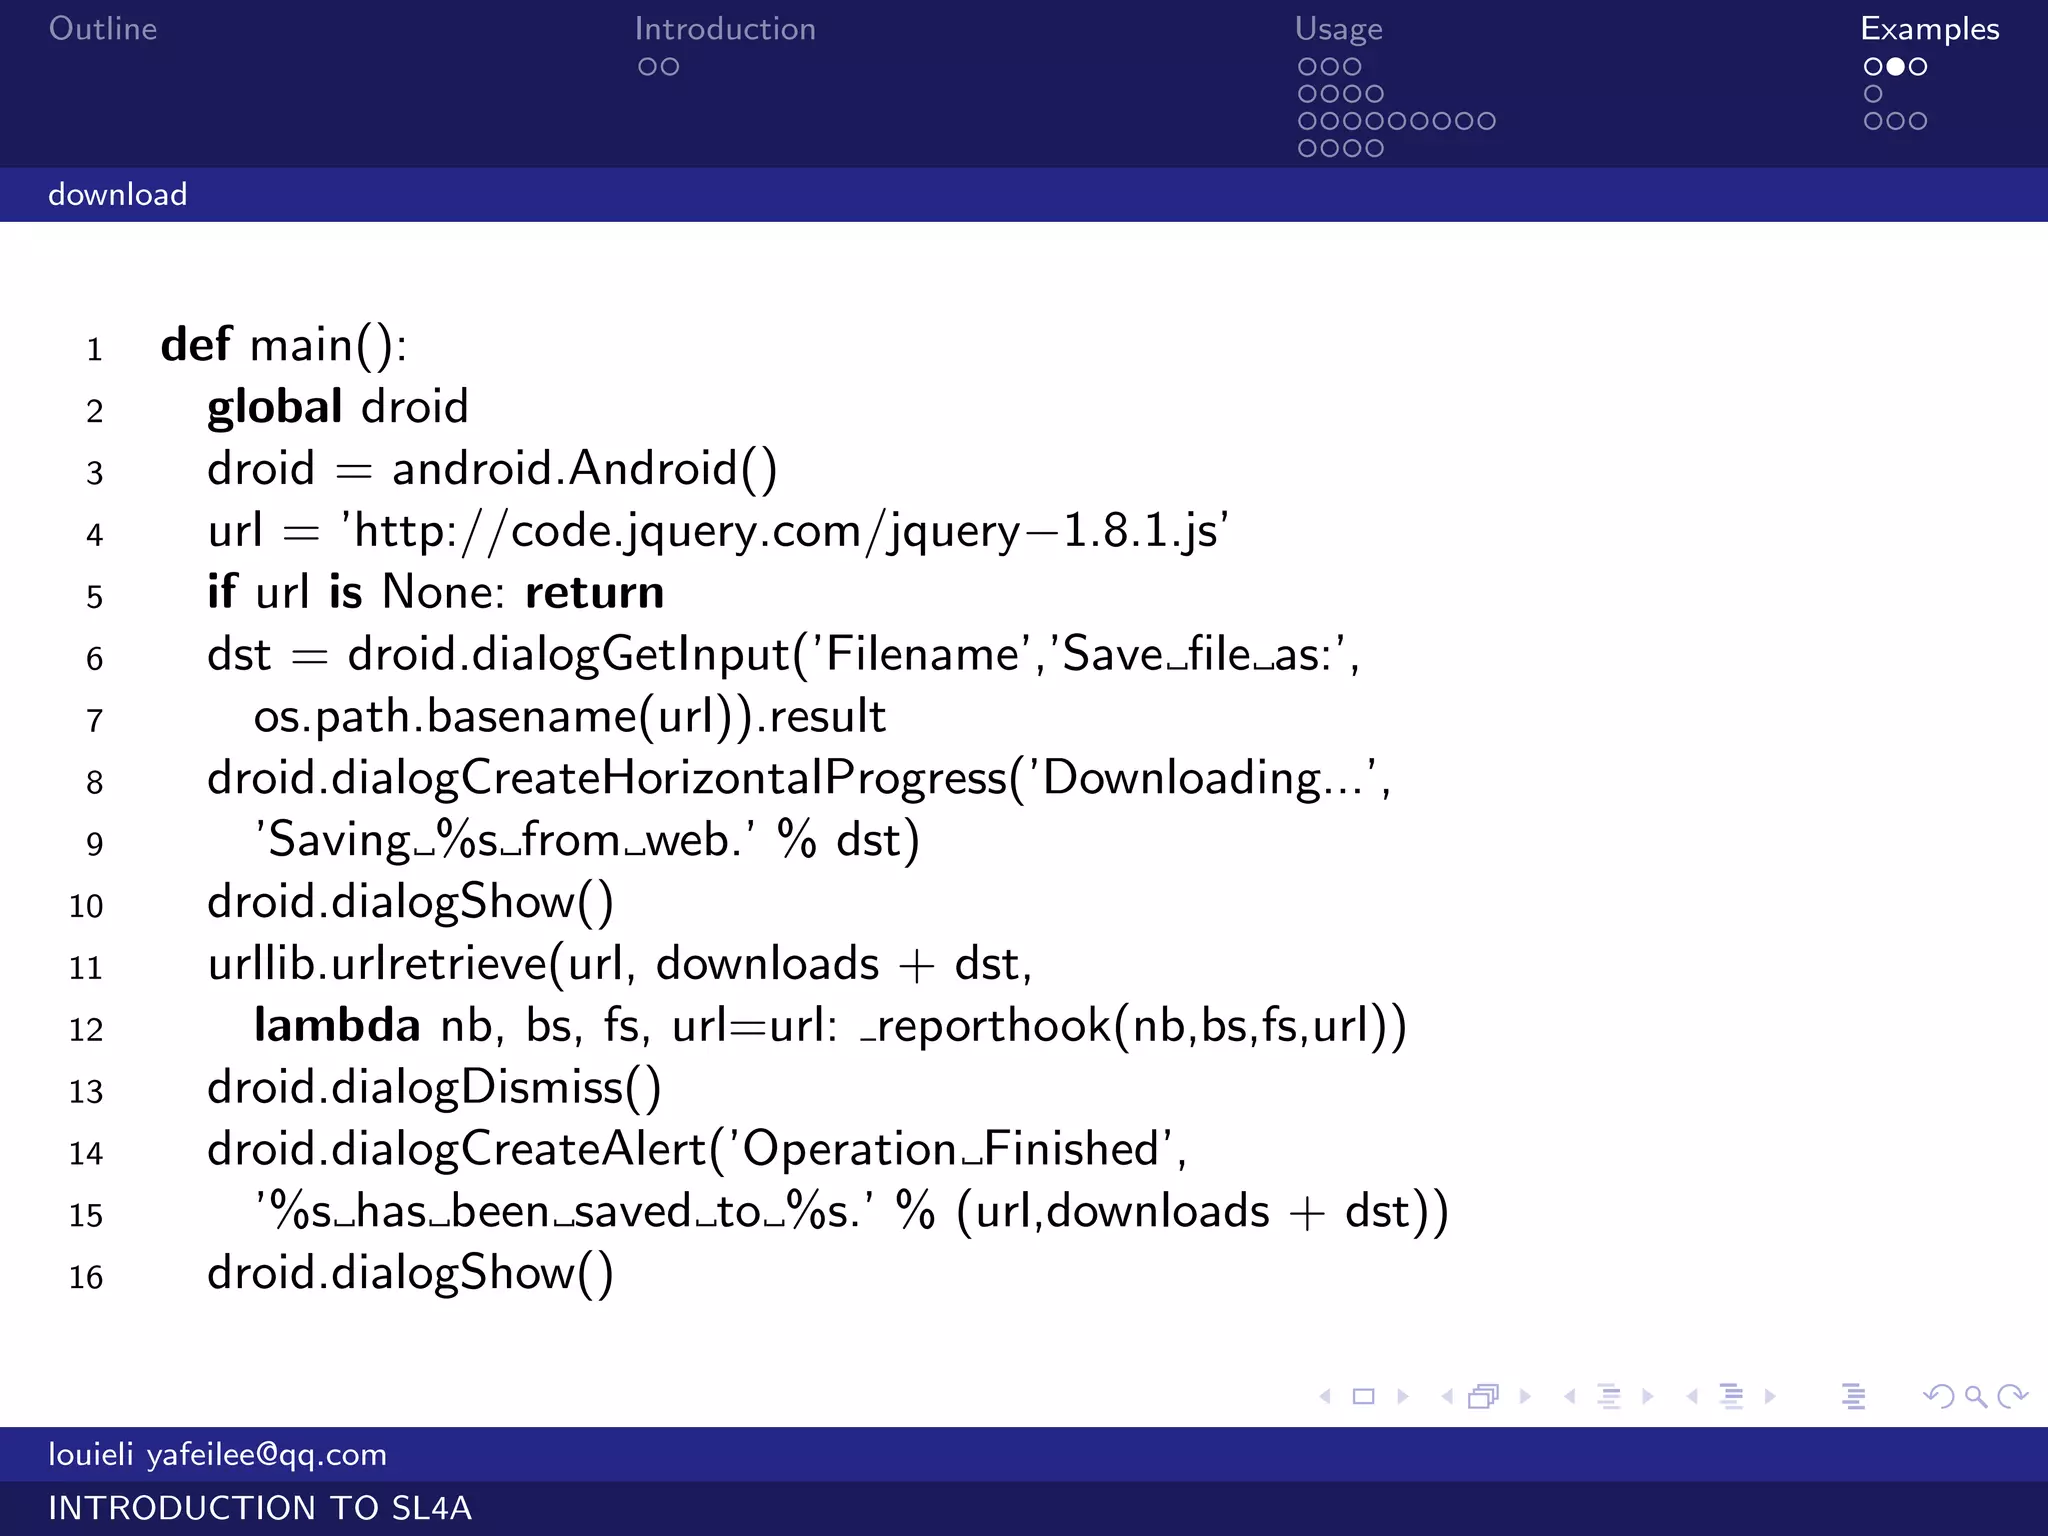The image size is (2048, 1536).
Task: Click the subsection navigation icon
Action: coord(1609,1396)
